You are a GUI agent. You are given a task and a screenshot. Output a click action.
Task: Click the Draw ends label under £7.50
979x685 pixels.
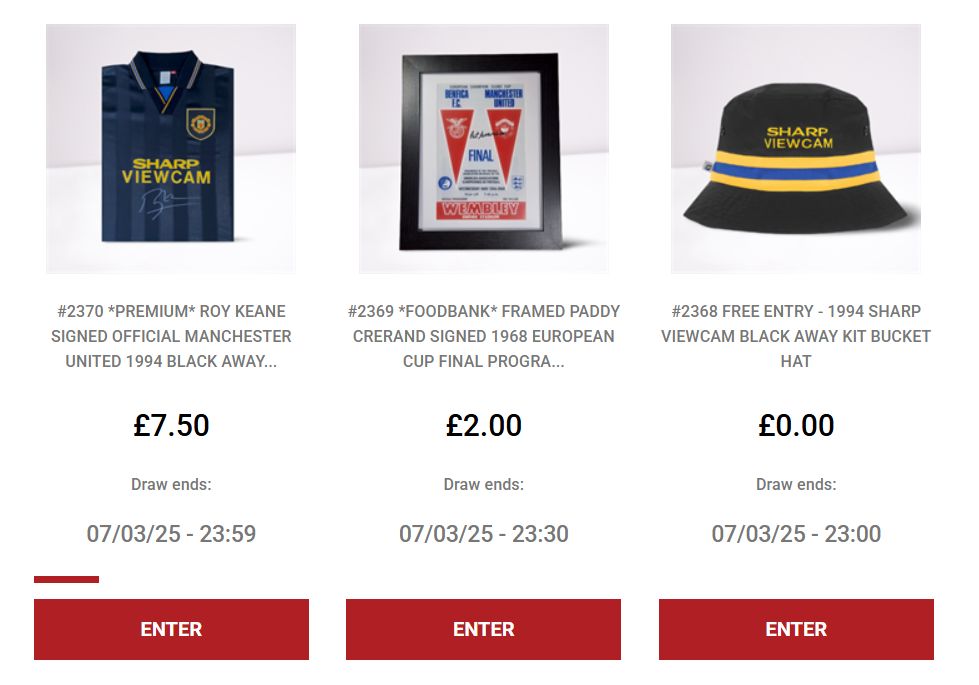pos(171,485)
